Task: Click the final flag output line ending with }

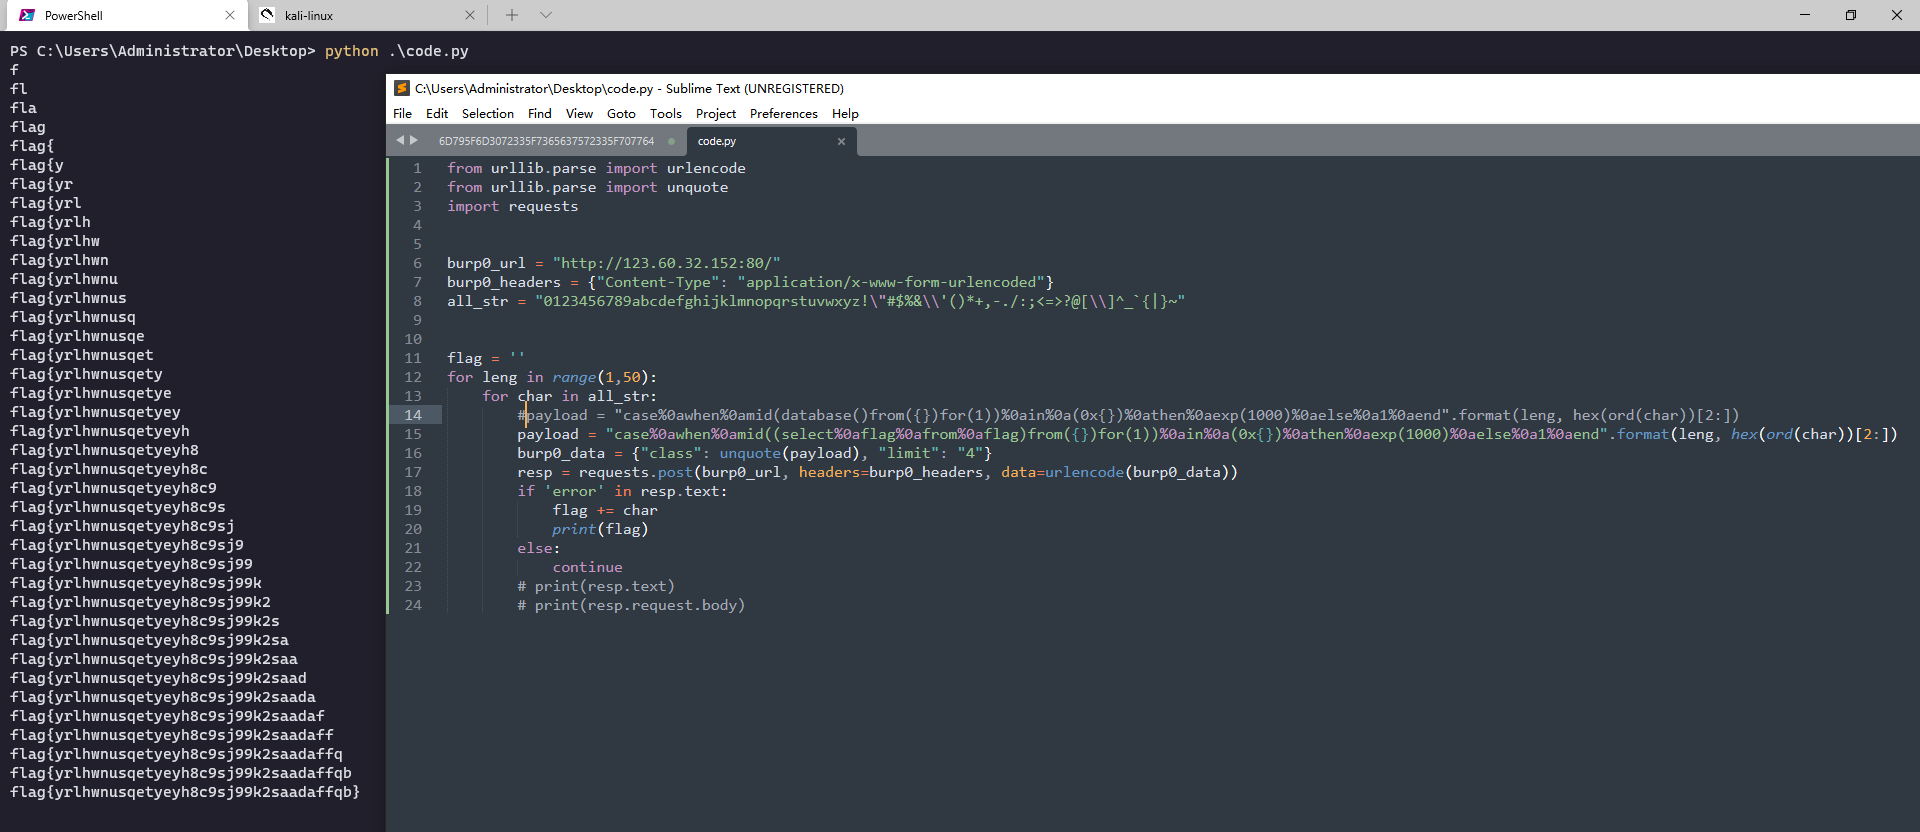Action: coord(185,792)
